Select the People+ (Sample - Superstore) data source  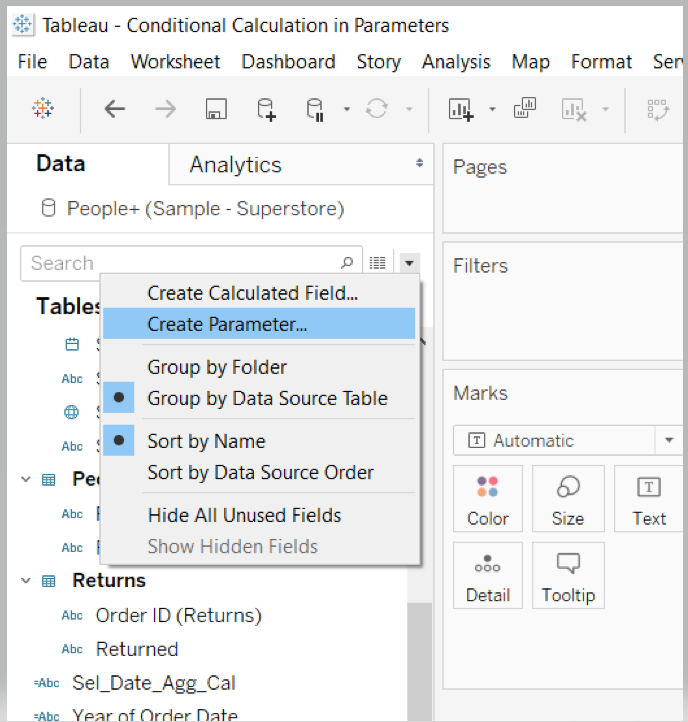click(x=206, y=209)
